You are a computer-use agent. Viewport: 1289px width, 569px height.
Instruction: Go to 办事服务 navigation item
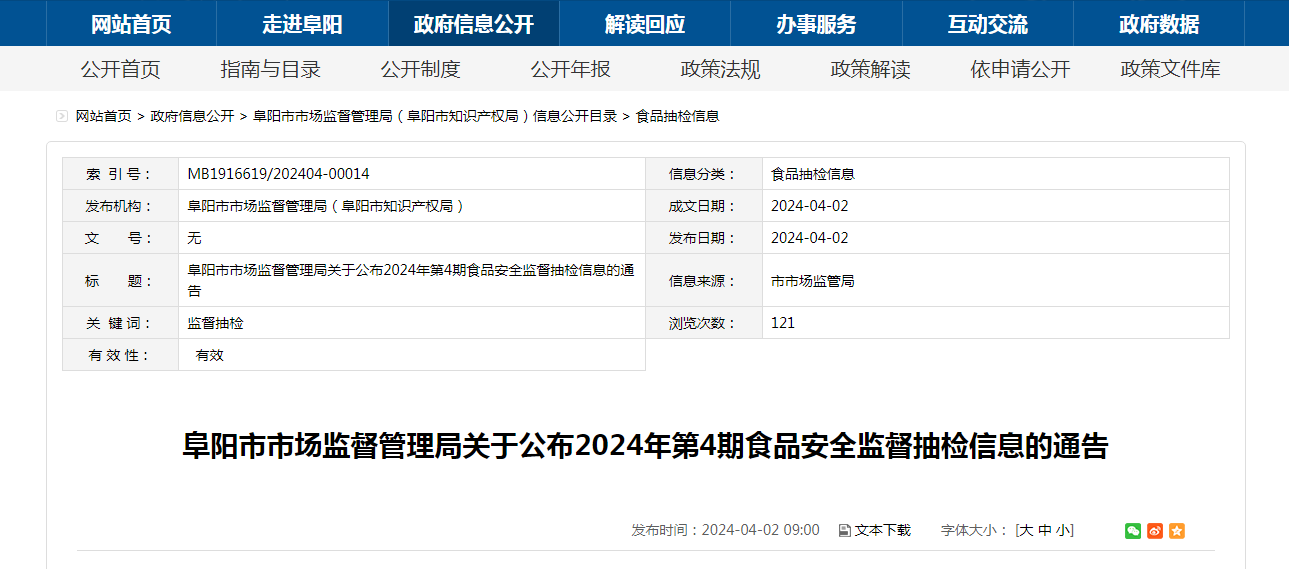(x=816, y=24)
